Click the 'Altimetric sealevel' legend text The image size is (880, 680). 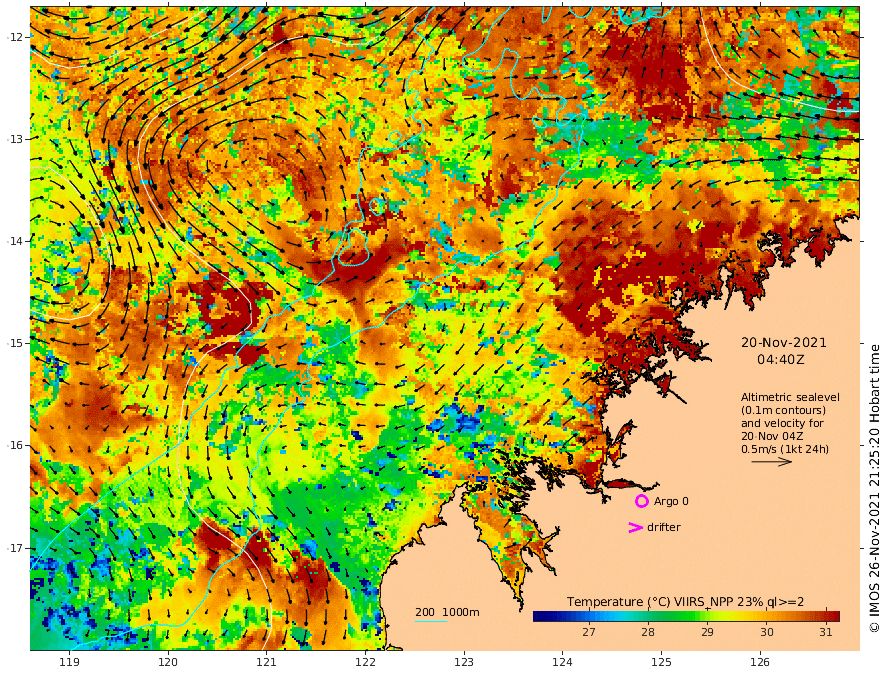coord(790,397)
